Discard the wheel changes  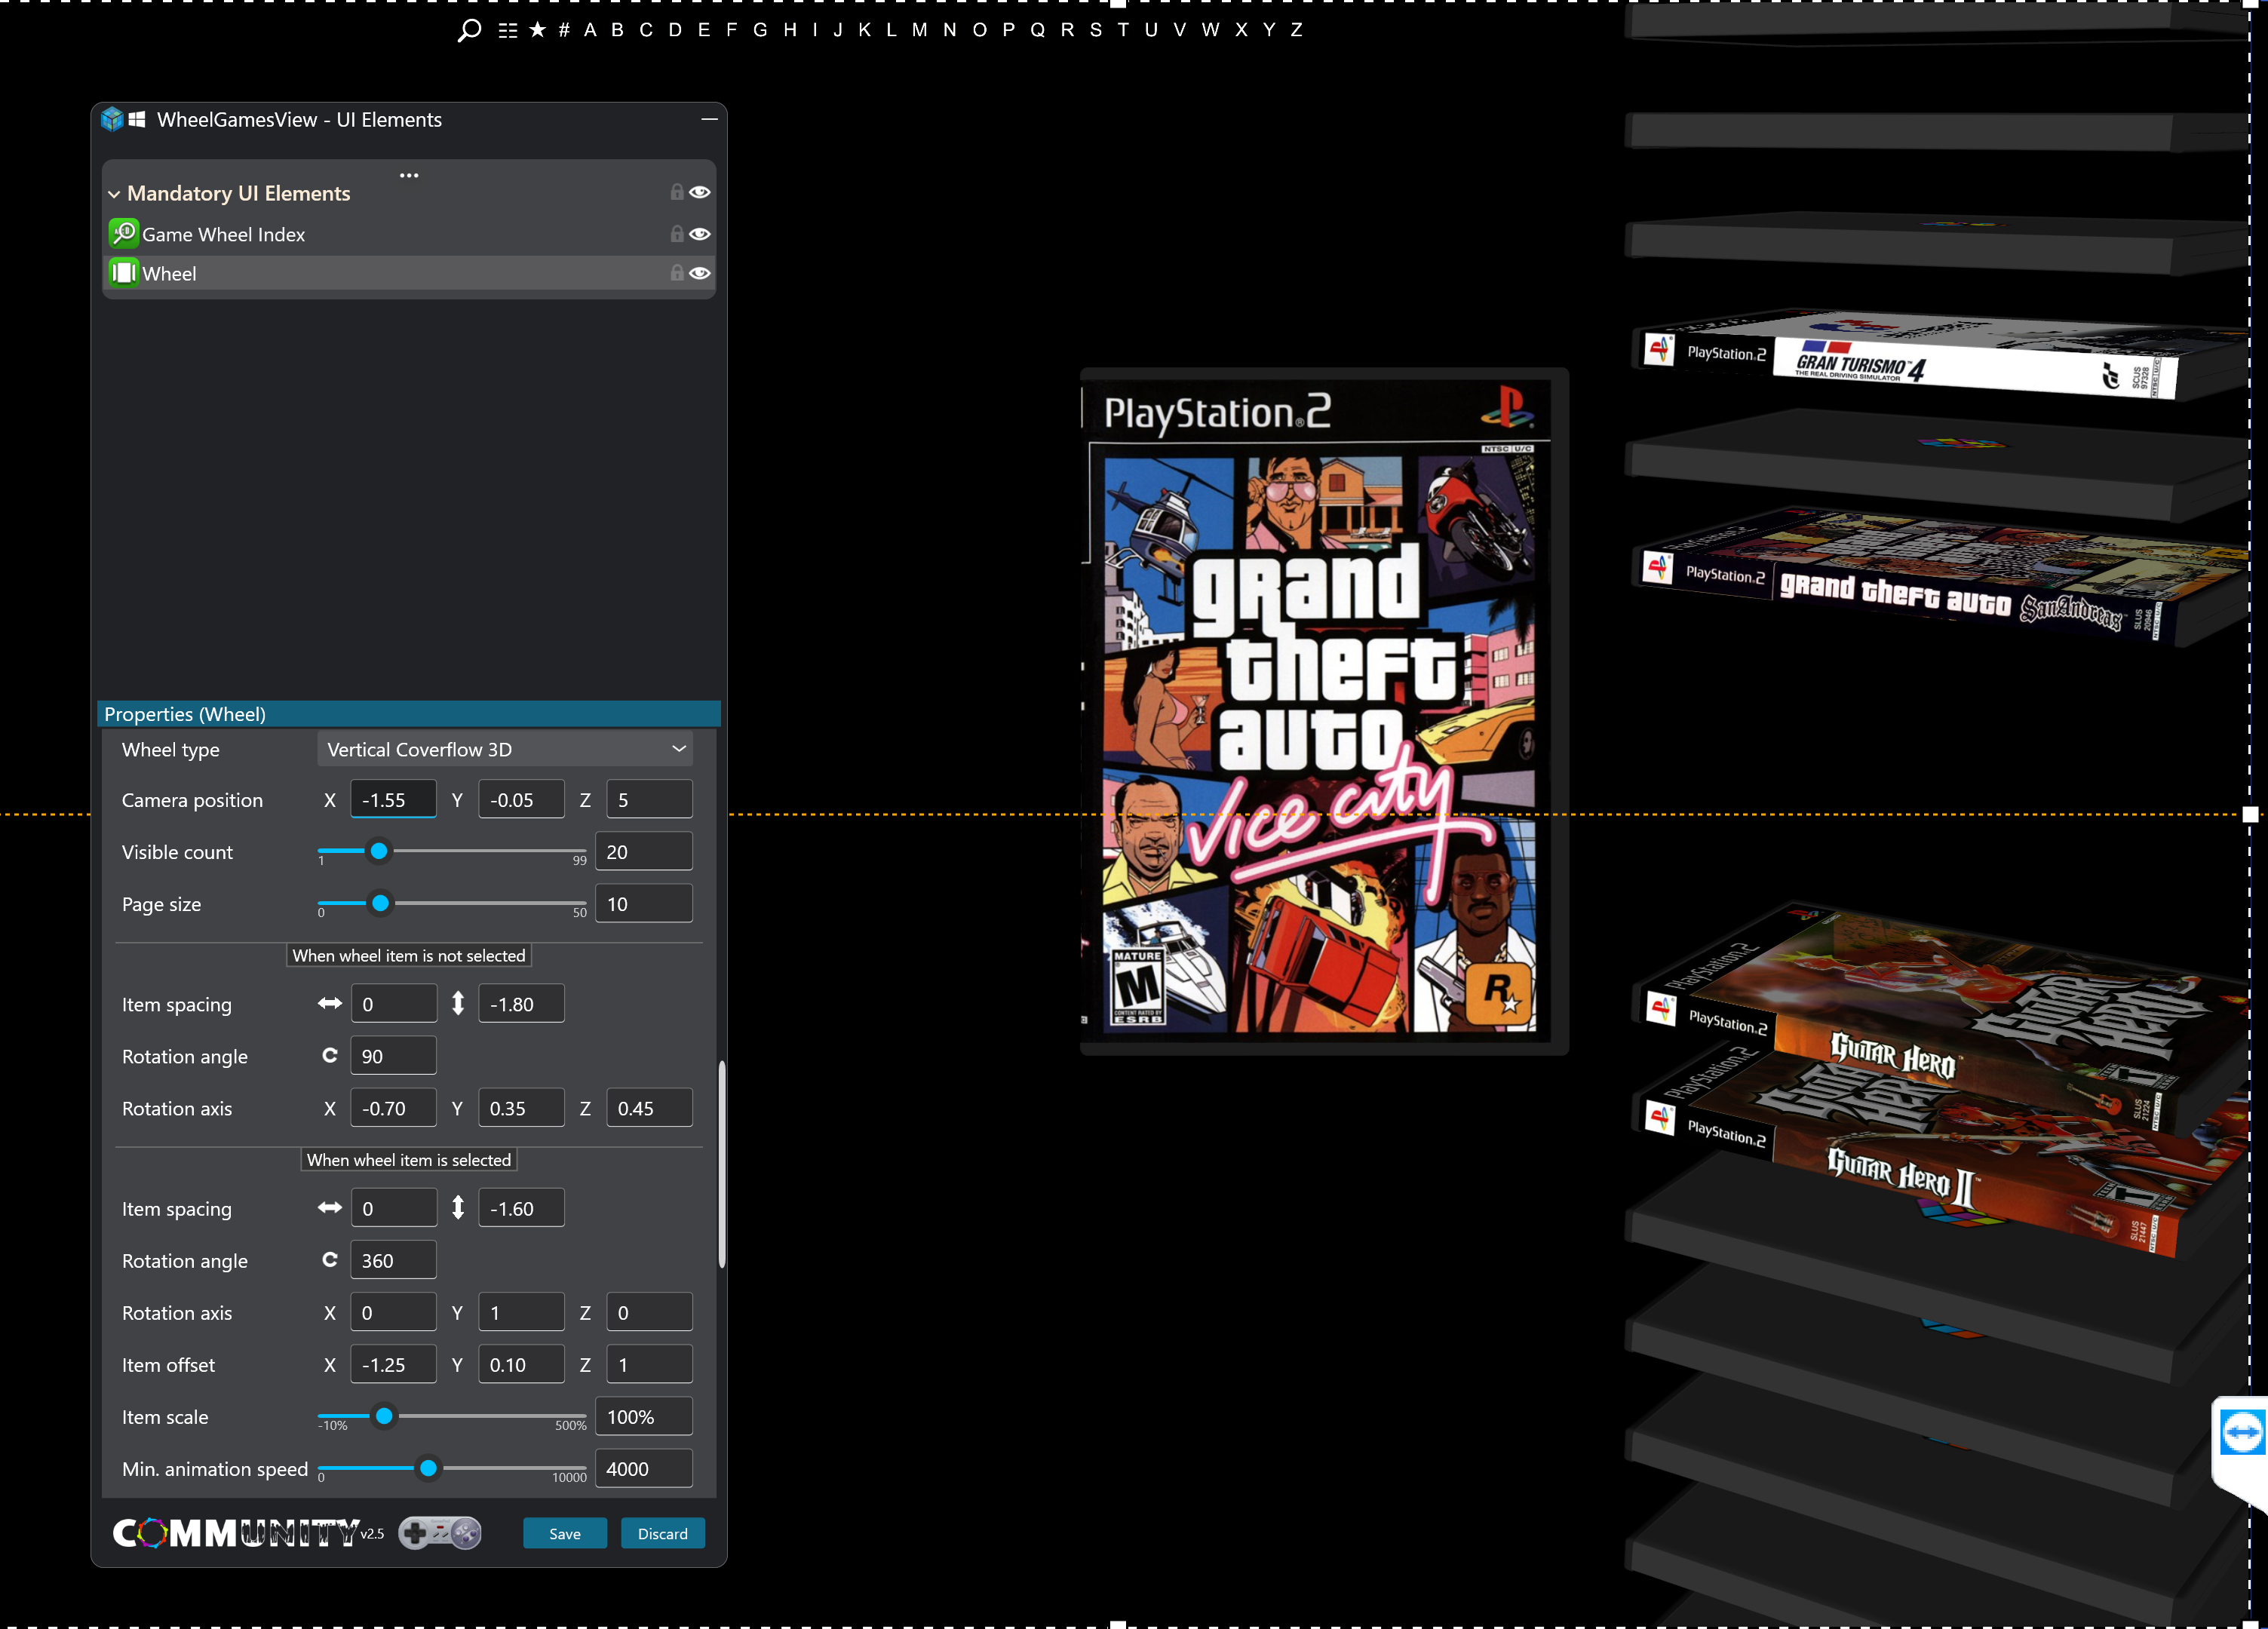(x=662, y=1533)
